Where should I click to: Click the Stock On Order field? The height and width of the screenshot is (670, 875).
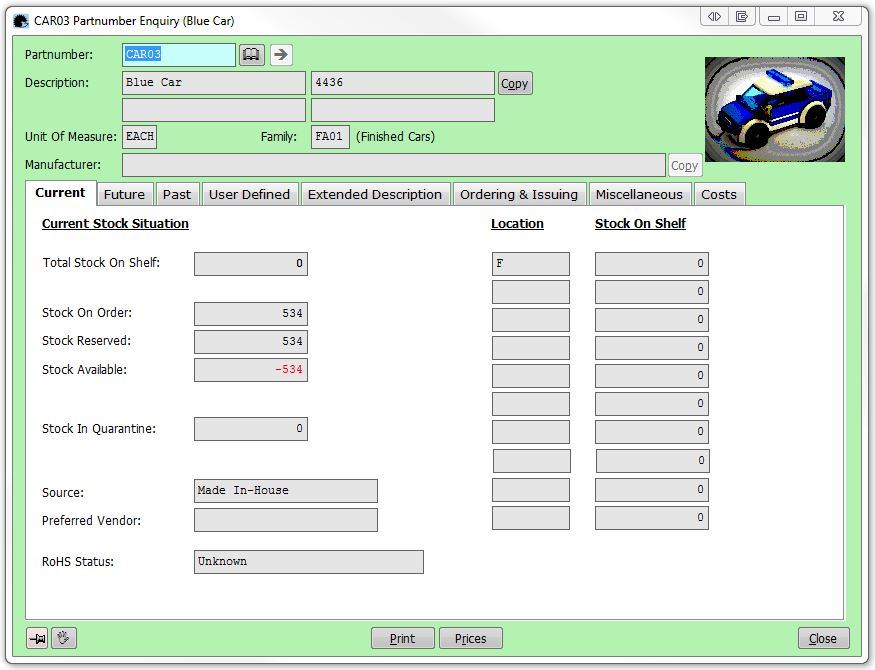251,314
